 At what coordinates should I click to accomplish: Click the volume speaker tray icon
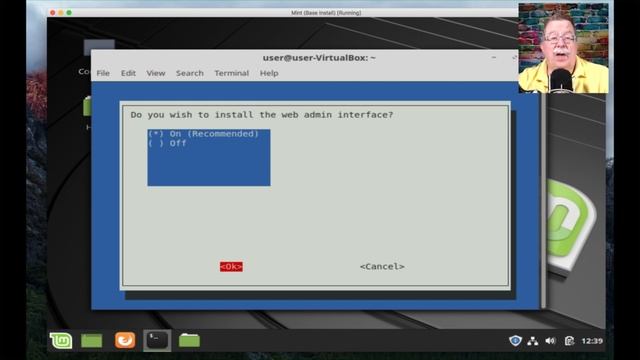pos(551,341)
